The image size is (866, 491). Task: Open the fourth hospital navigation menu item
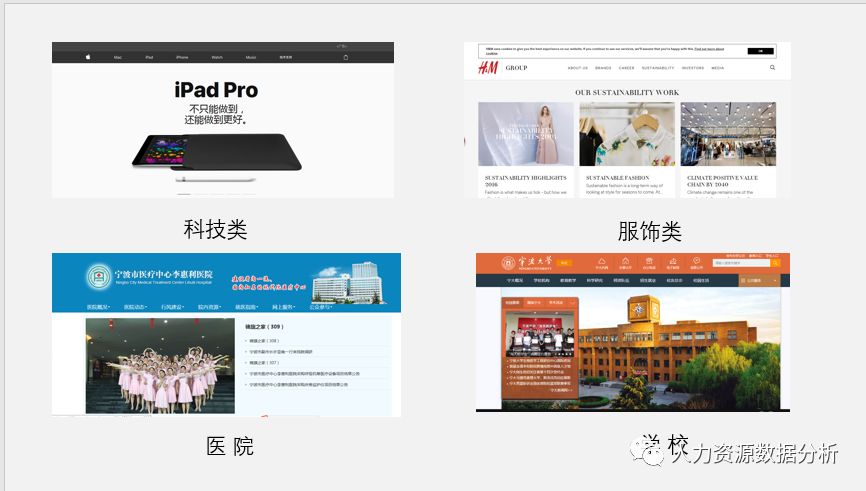pos(210,307)
